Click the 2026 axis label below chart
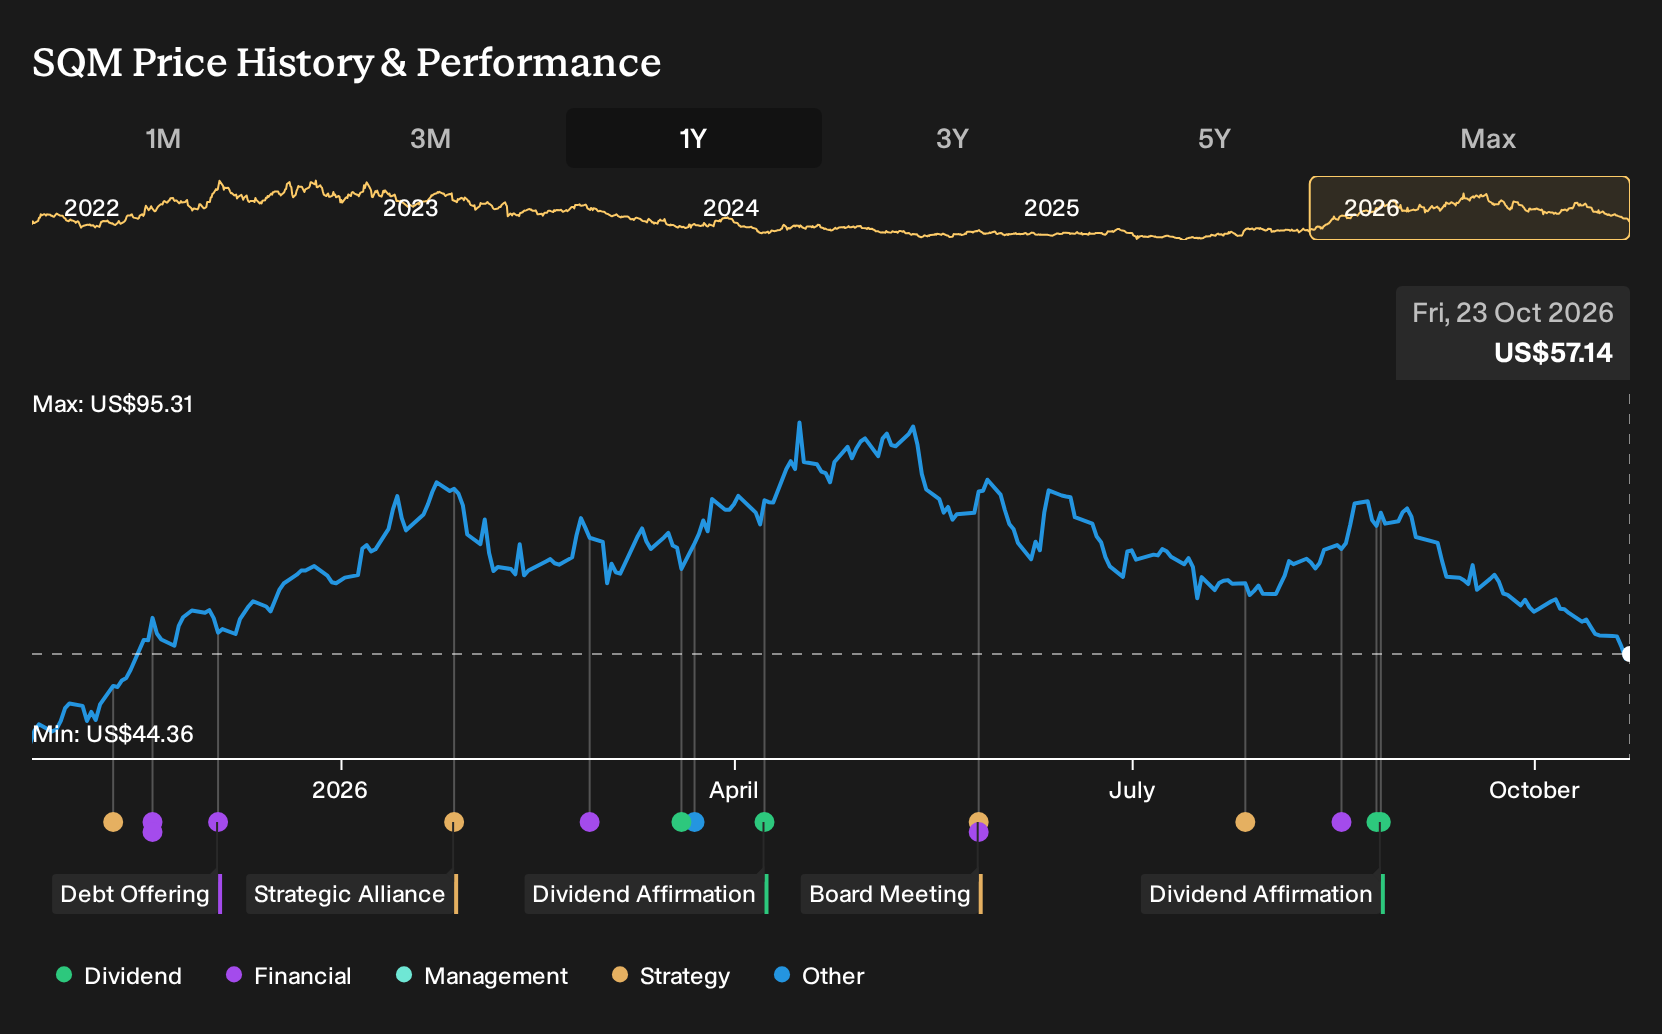 click(x=340, y=790)
